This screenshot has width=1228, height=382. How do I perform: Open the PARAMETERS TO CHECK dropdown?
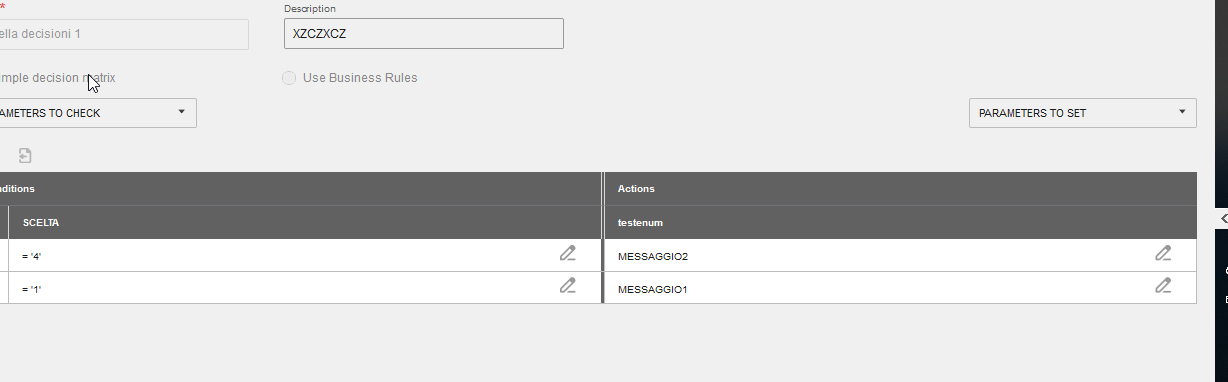98,113
